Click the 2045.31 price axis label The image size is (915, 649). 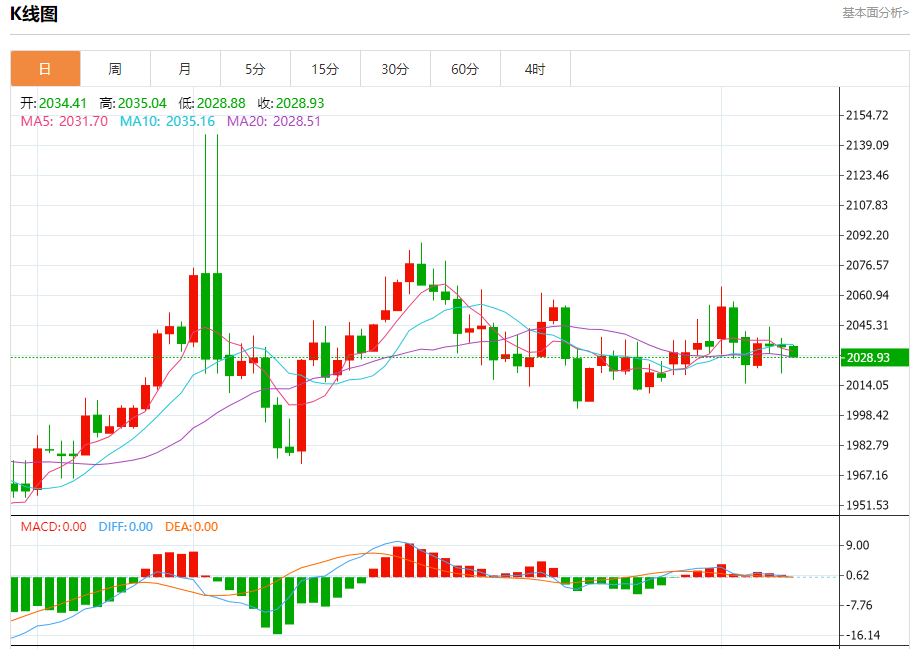(867, 325)
